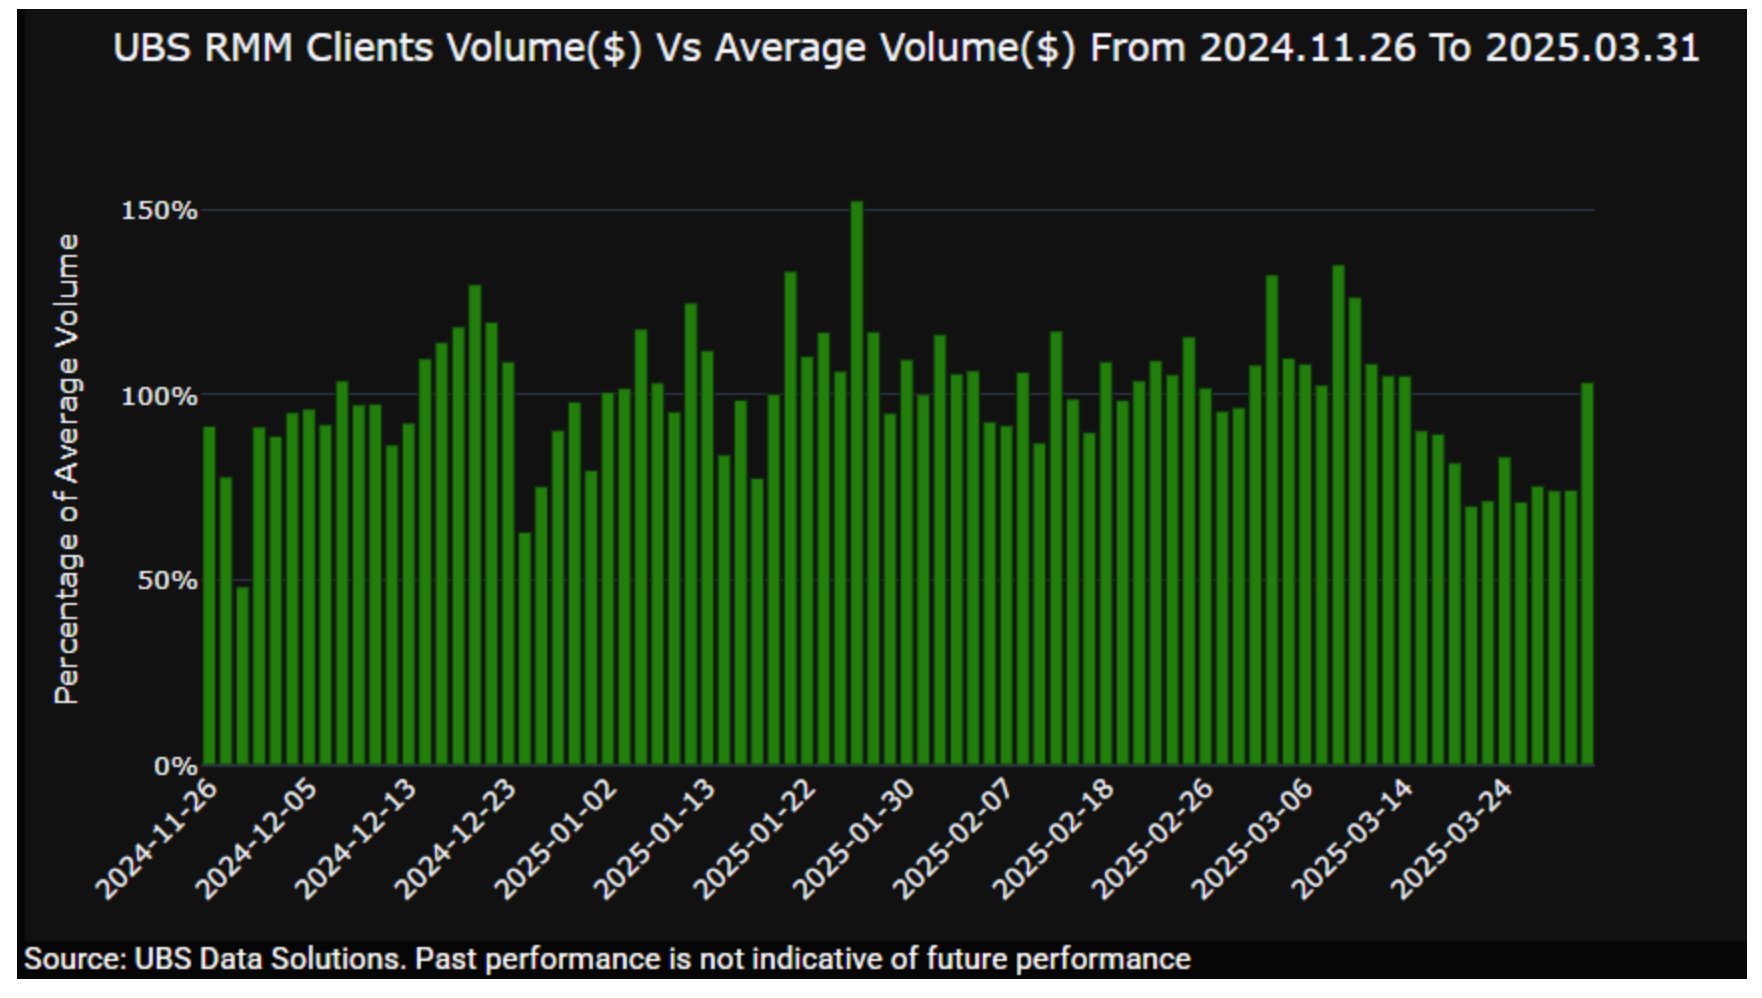Click the chart title text
1762x998 pixels.
pyautogui.click(x=906, y=48)
